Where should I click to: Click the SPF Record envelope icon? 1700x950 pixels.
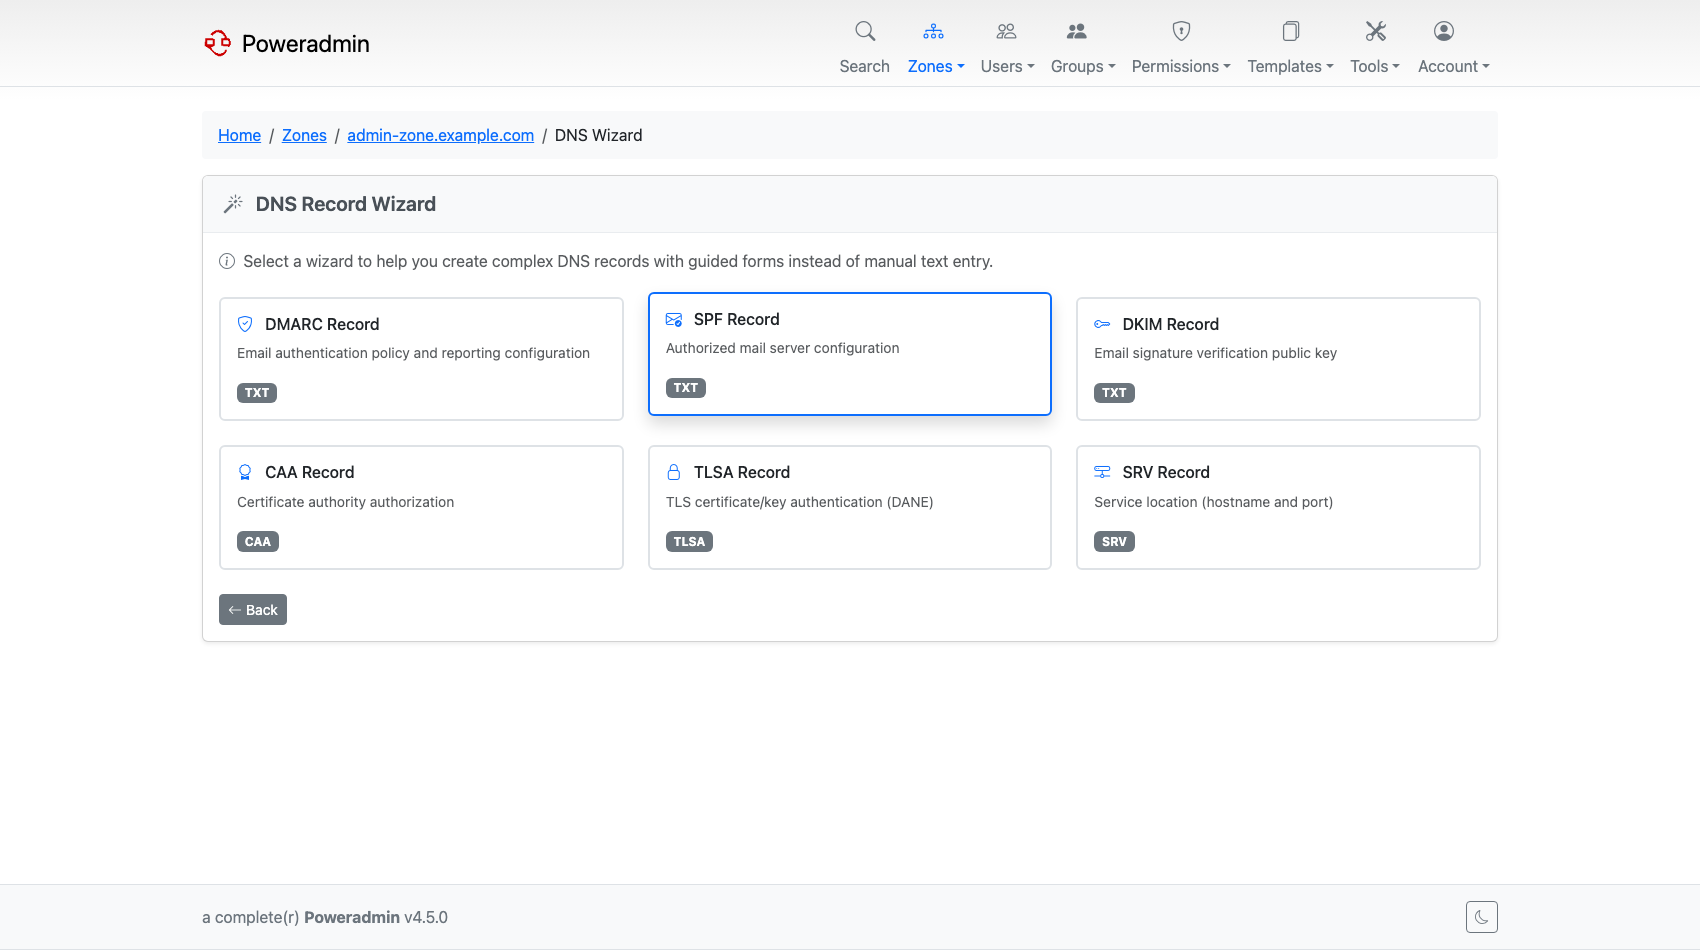(x=674, y=319)
